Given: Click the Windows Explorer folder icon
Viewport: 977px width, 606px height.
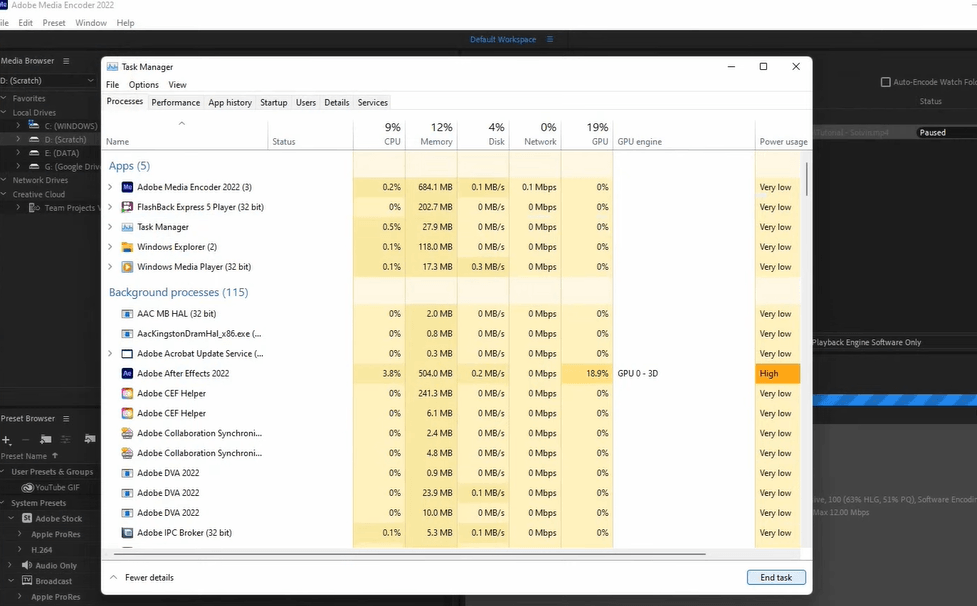Looking at the screenshot, I should pyautogui.click(x=127, y=247).
